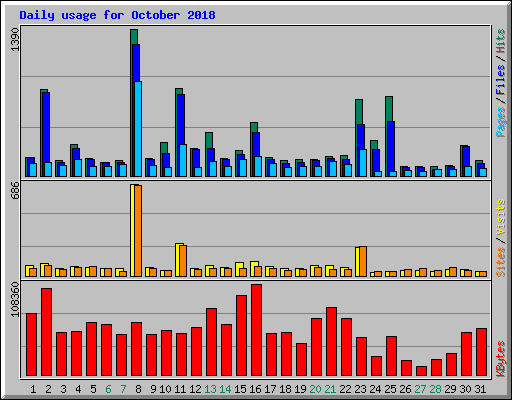Viewport: 512px width, 400px height.
Task: Click the green weekend day 13 label
Action: pos(210,389)
